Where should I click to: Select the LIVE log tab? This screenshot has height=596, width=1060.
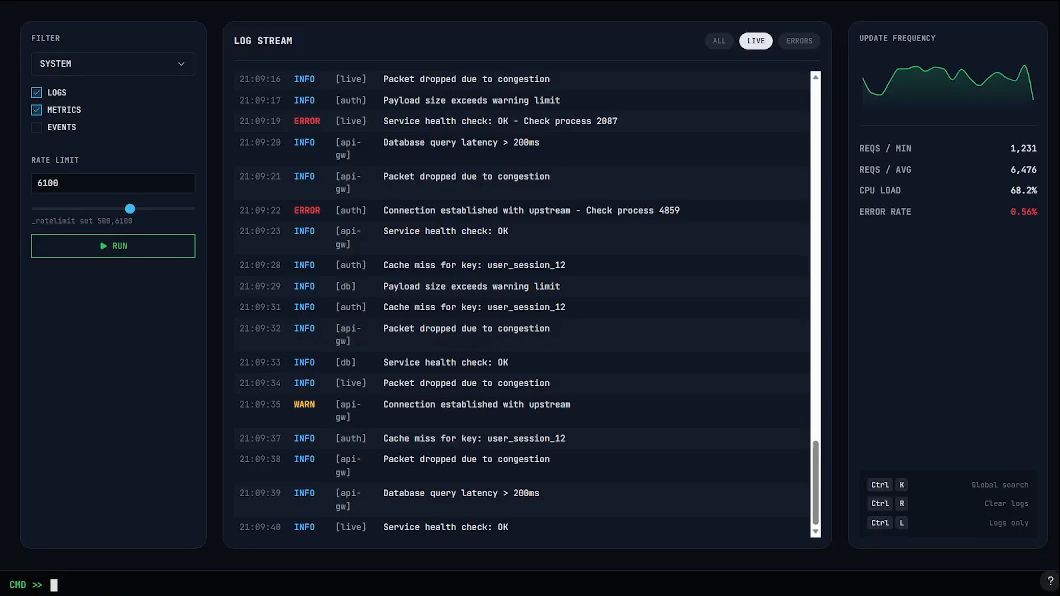coord(756,41)
